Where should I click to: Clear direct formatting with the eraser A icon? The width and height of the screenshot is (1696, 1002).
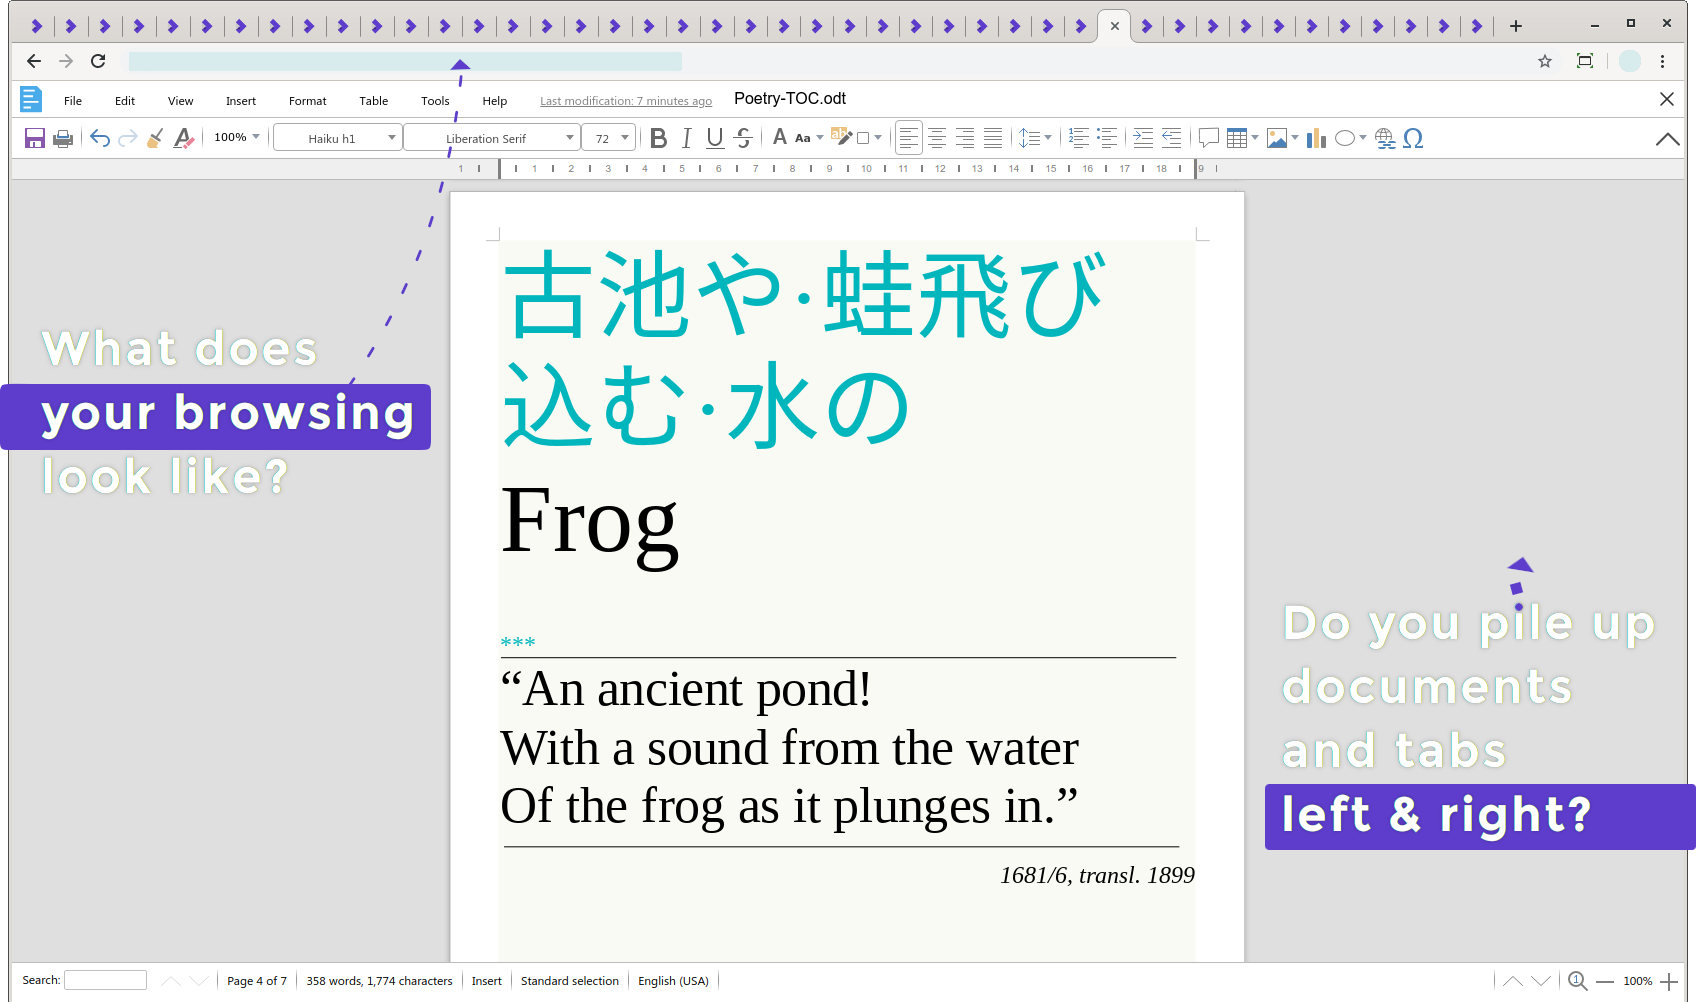coord(183,138)
